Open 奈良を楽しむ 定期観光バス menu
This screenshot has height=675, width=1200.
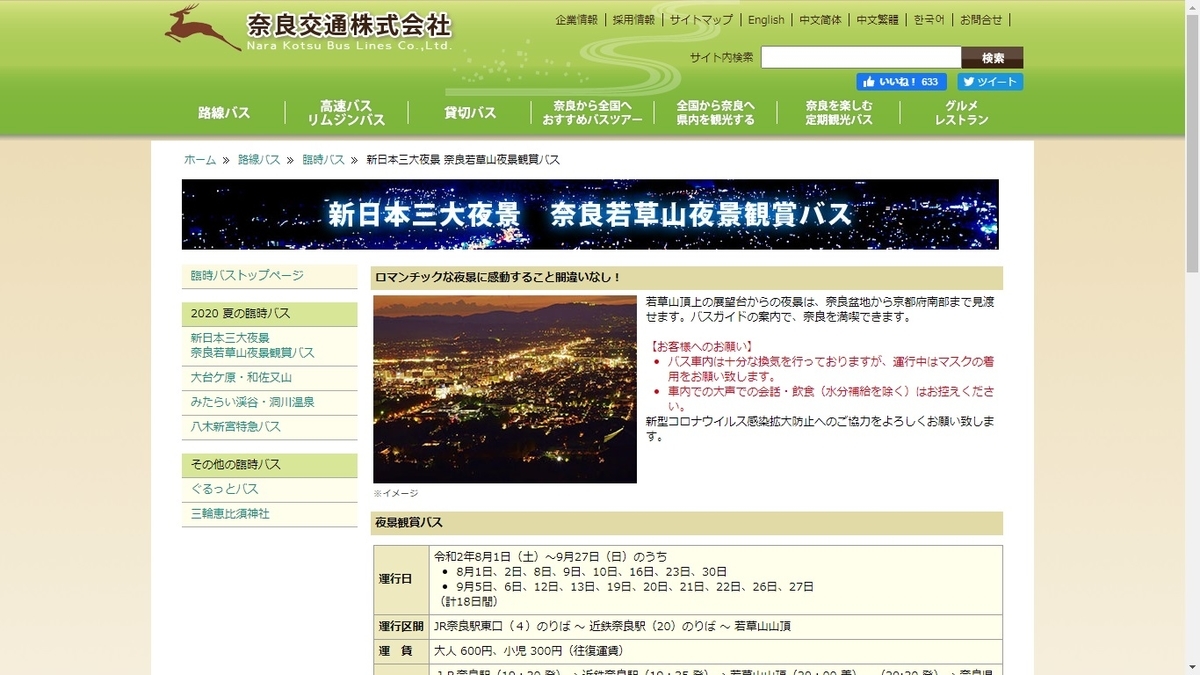pyautogui.click(x=839, y=113)
